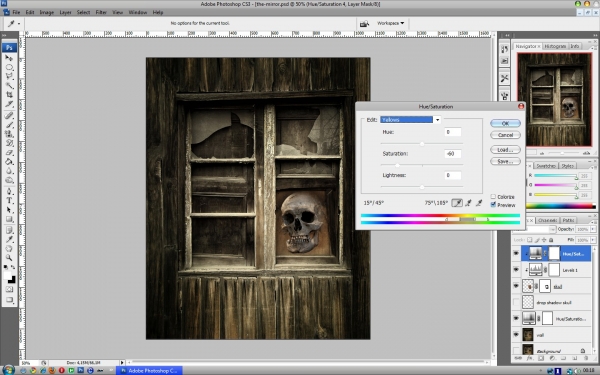Click the Hue value input field

[453, 132]
